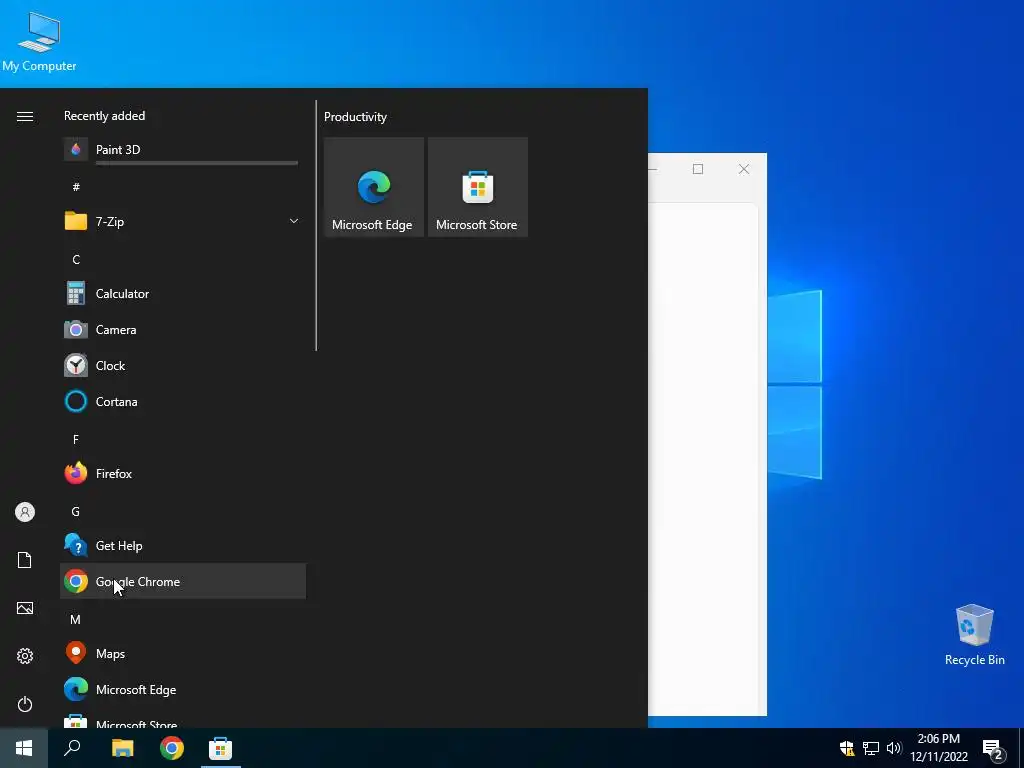Jump to letter M section header
The height and width of the screenshot is (768, 1024).
tap(76, 619)
